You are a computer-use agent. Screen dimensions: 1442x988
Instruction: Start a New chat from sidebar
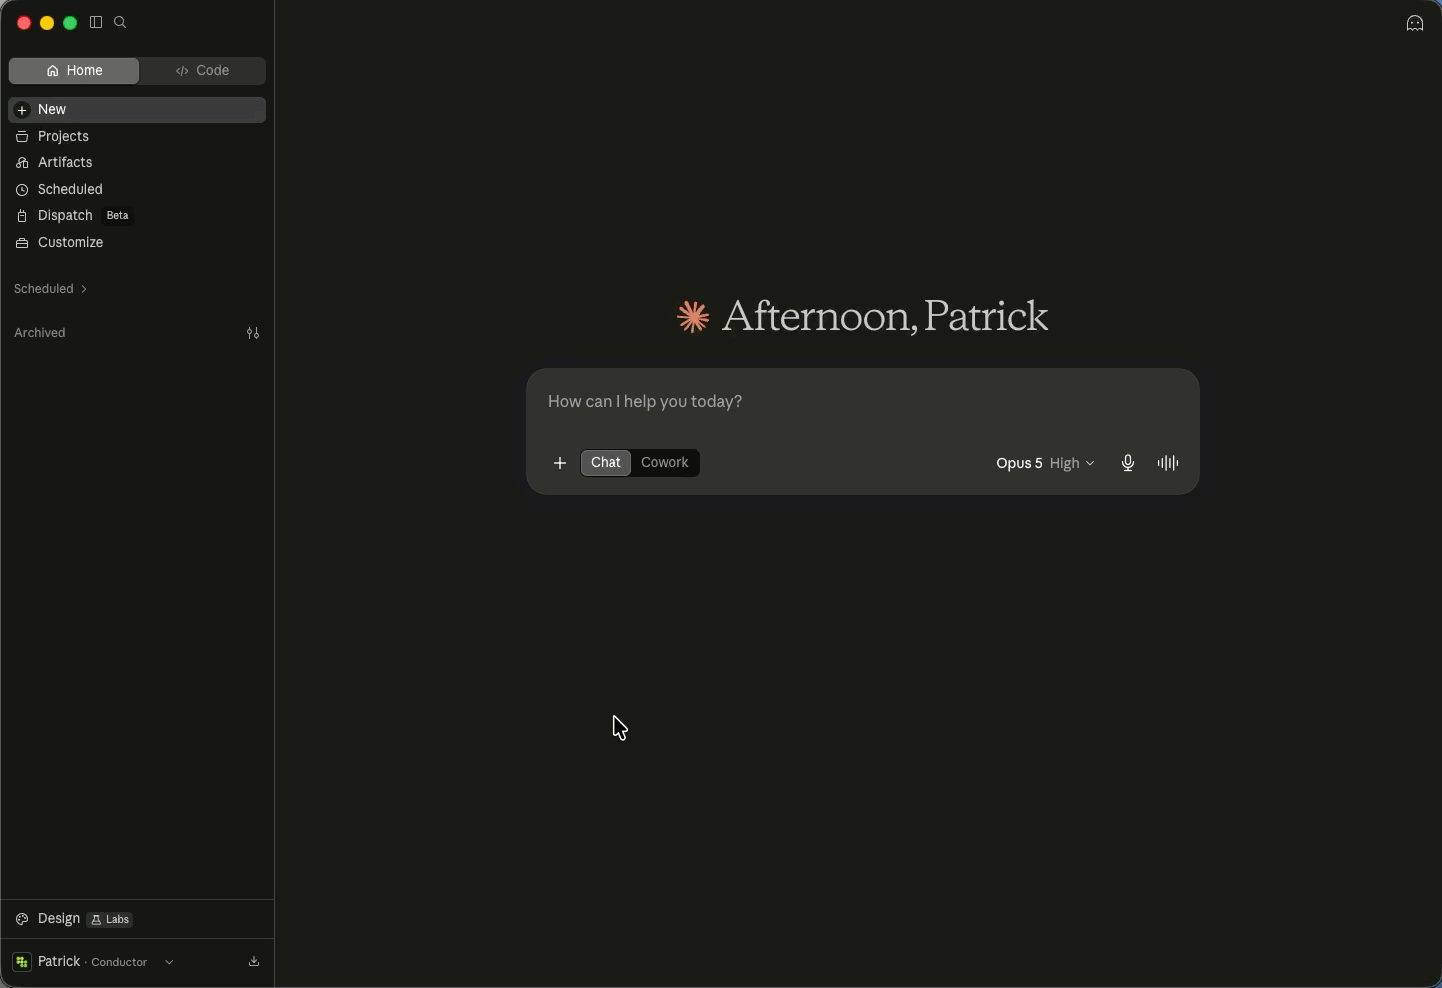pos(137,110)
